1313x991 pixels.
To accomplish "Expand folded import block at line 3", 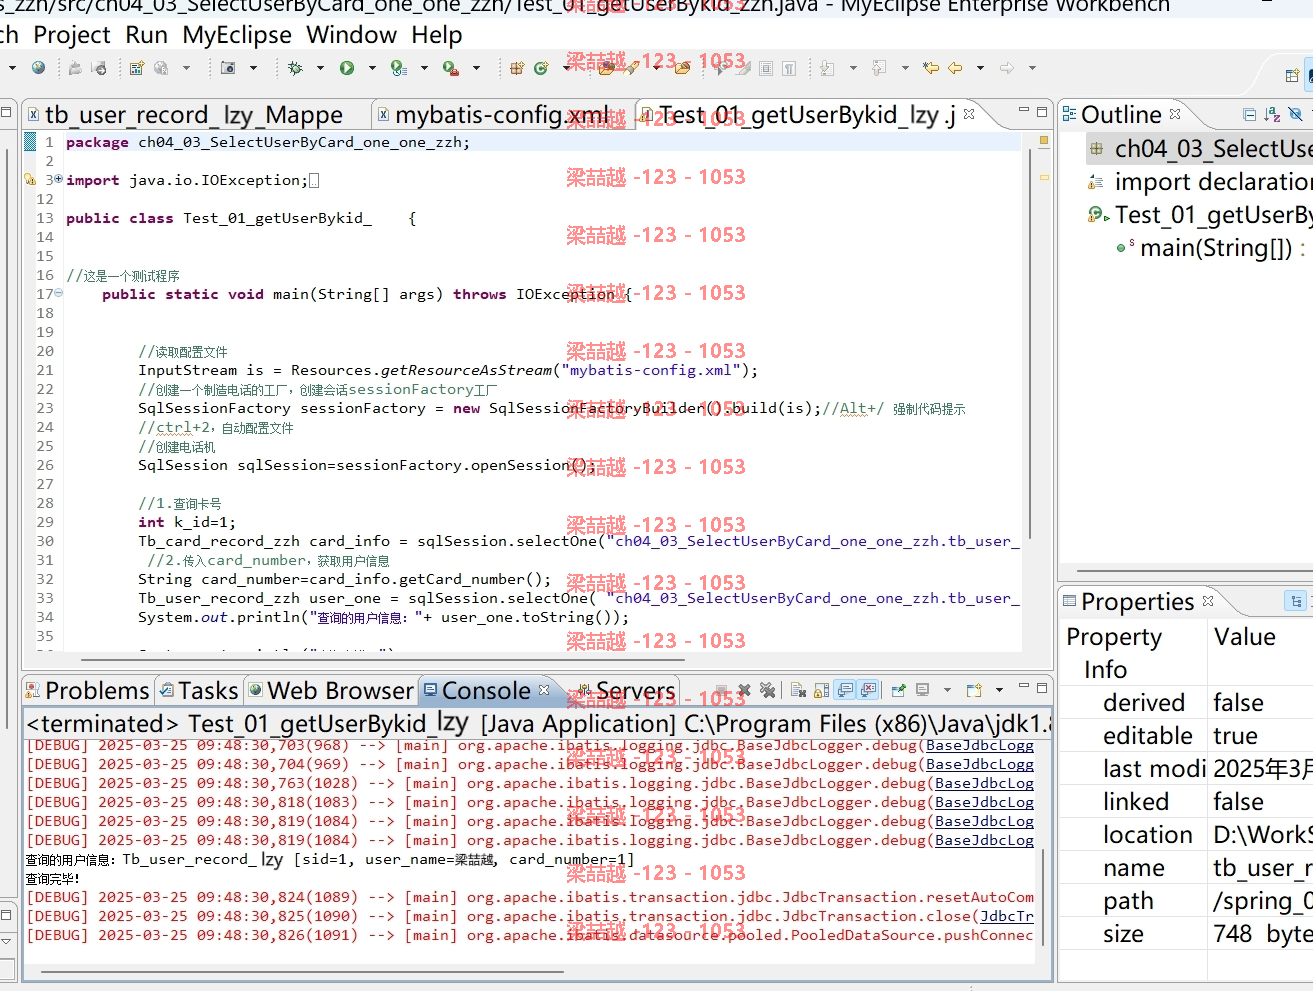I will pyautogui.click(x=58, y=179).
